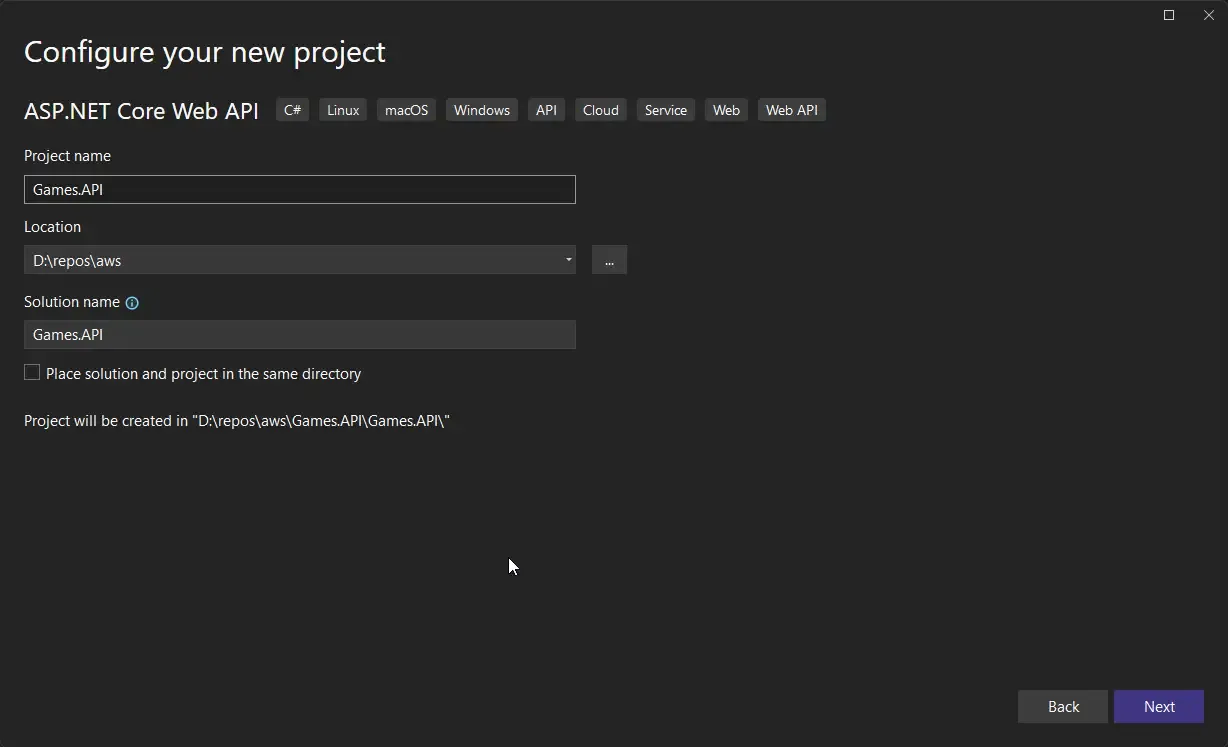Select the Windows platform tag
Screen dimensions: 1228x747
tap(481, 110)
